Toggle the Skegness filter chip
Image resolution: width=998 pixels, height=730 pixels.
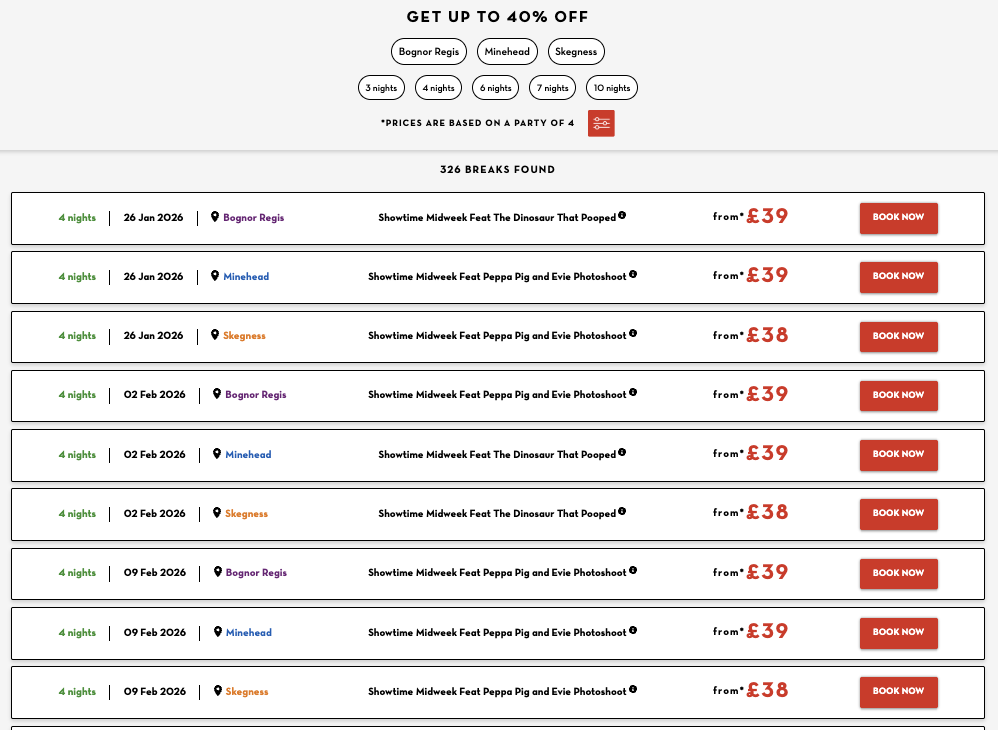tap(576, 52)
